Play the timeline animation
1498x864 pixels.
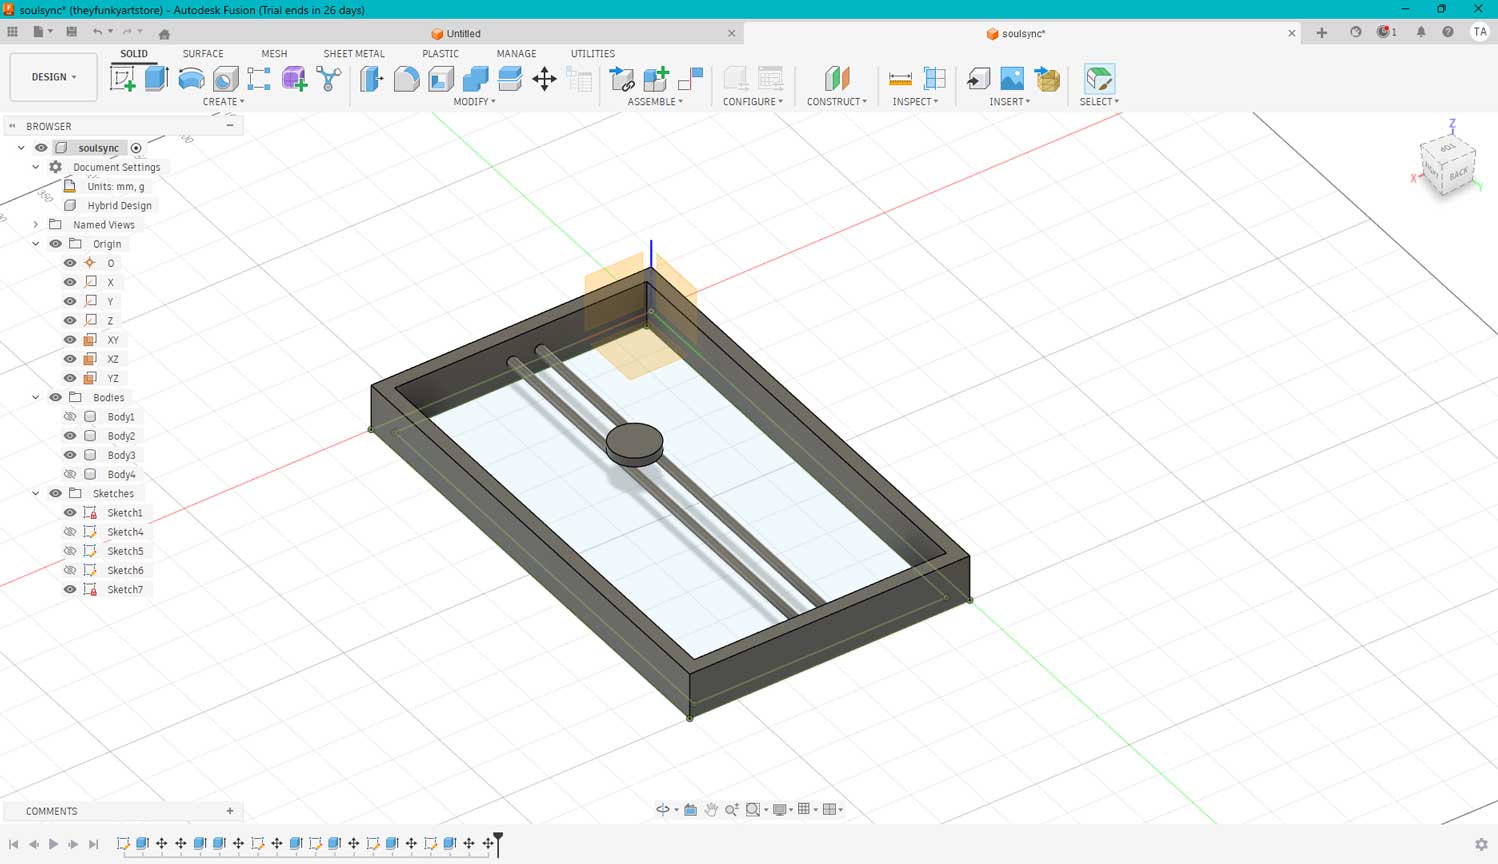point(53,844)
